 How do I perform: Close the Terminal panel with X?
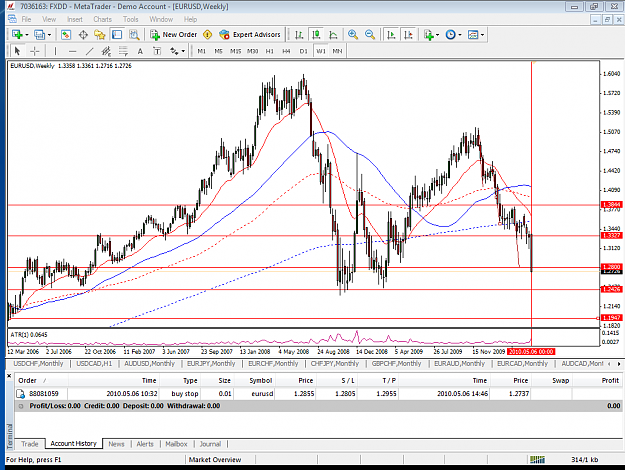(x=9, y=376)
